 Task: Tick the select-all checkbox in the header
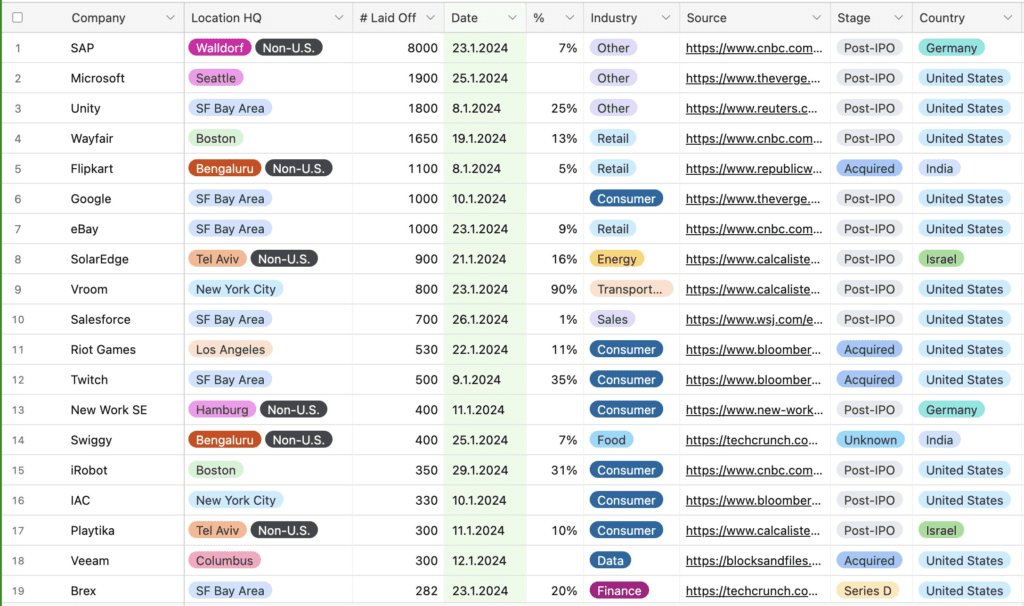[x=17, y=18]
